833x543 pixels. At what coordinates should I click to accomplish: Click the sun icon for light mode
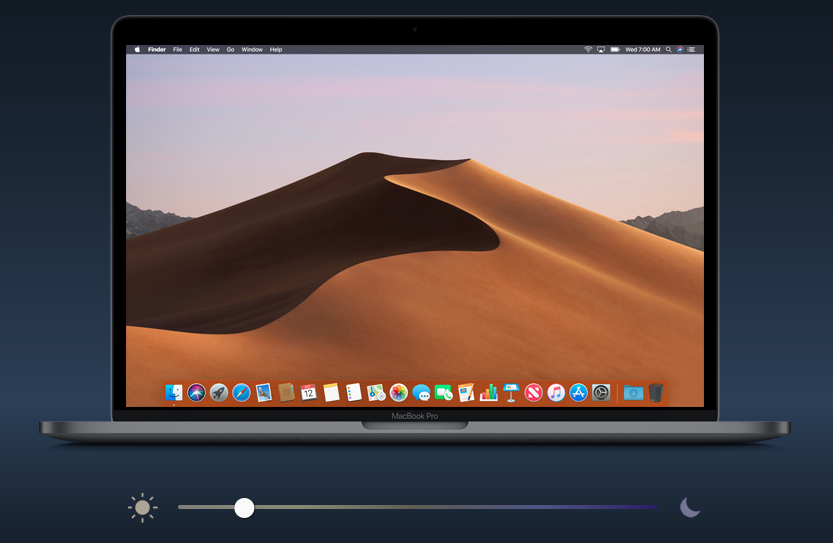tap(143, 507)
